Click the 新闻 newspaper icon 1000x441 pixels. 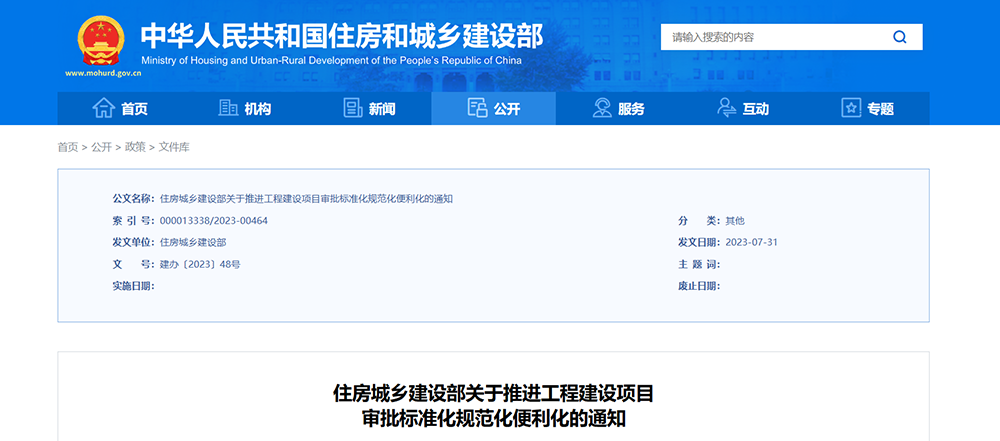tap(353, 108)
